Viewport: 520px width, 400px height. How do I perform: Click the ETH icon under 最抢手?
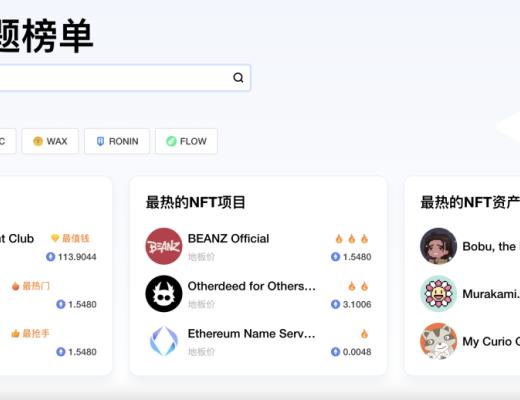point(61,352)
